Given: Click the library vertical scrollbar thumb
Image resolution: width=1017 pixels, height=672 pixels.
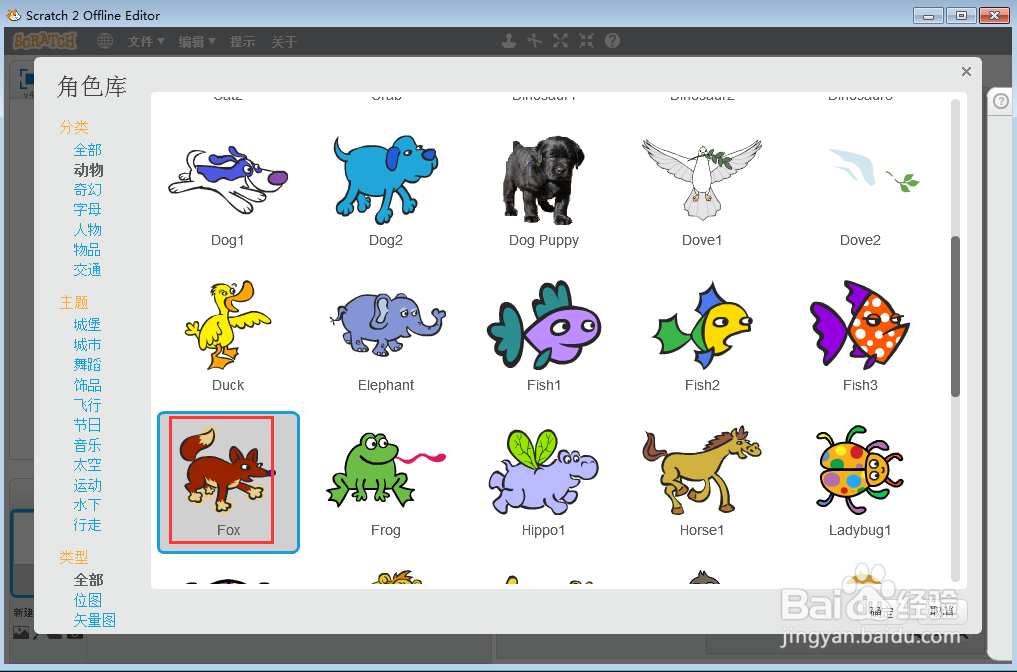Looking at the screenshot, I should click(955, 317).
